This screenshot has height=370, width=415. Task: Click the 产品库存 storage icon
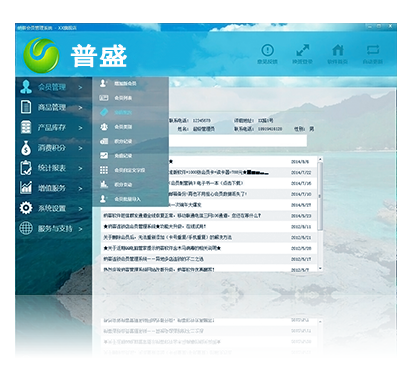click(26, 127)
